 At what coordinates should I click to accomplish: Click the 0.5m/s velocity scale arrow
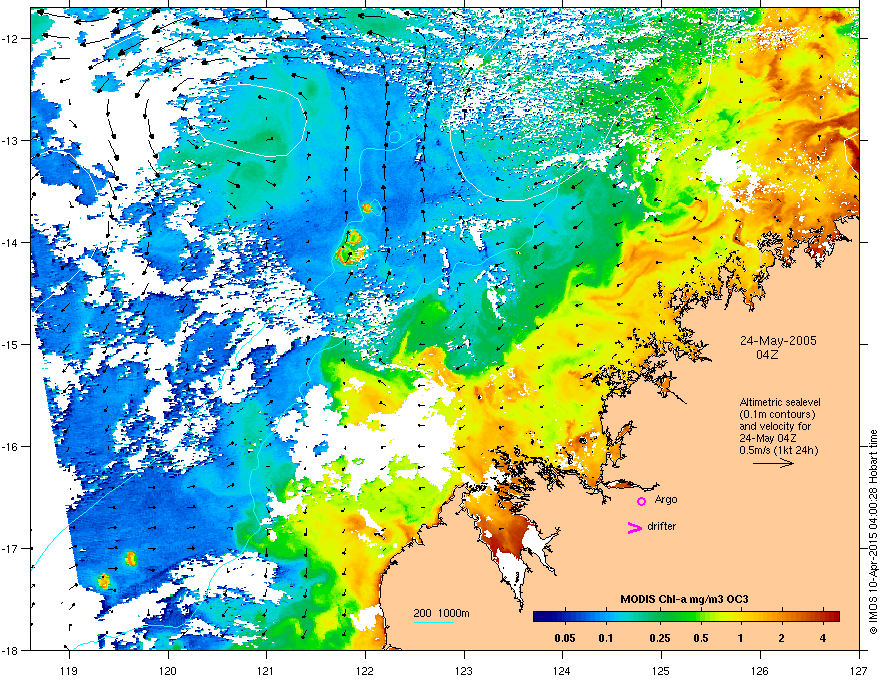tap(773, 463)
